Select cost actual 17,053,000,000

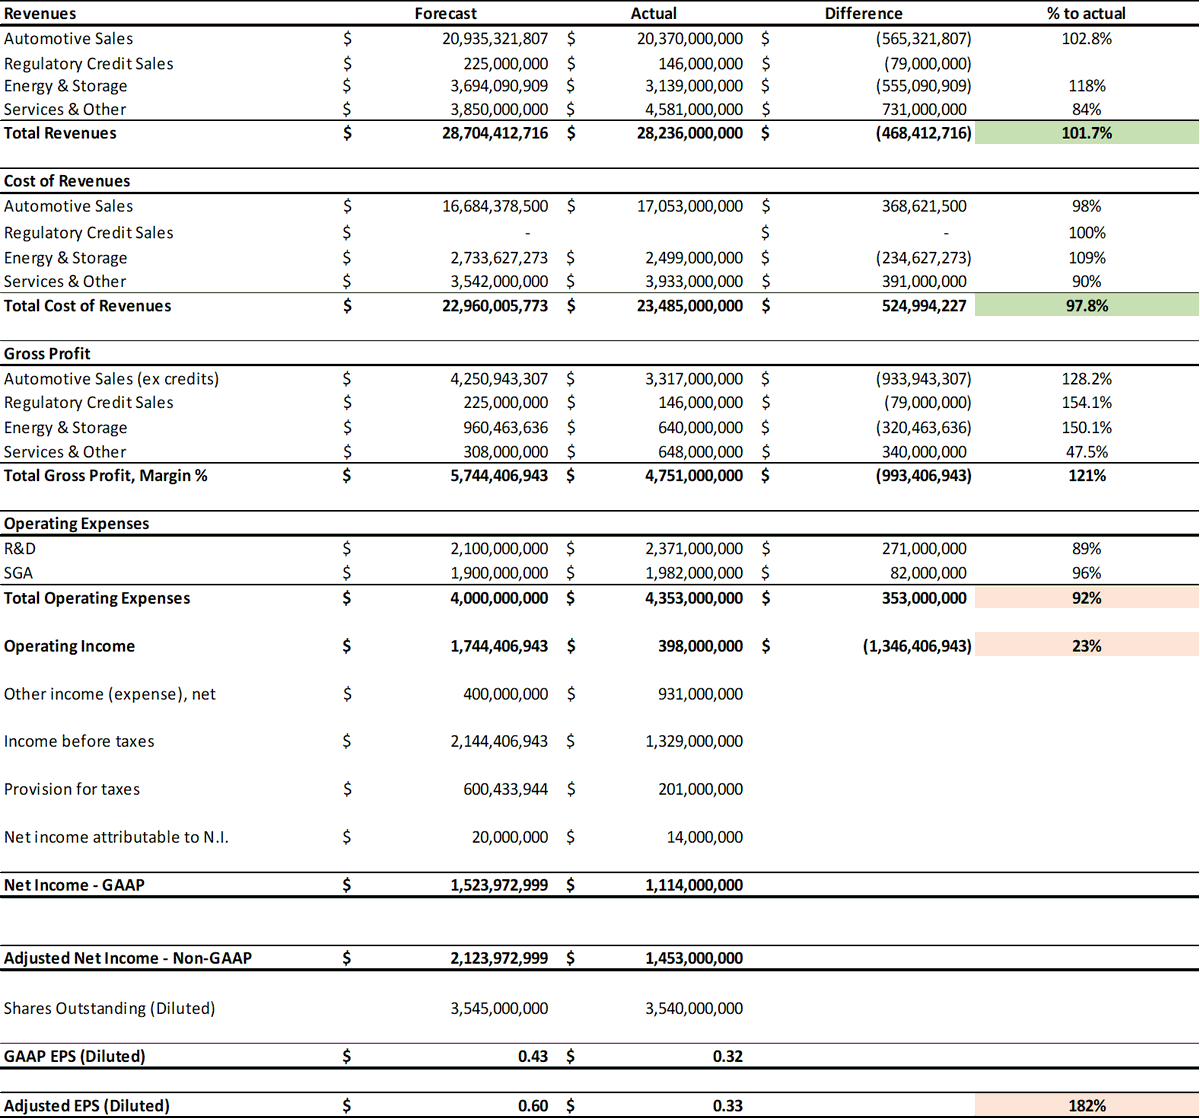point(690,206)
